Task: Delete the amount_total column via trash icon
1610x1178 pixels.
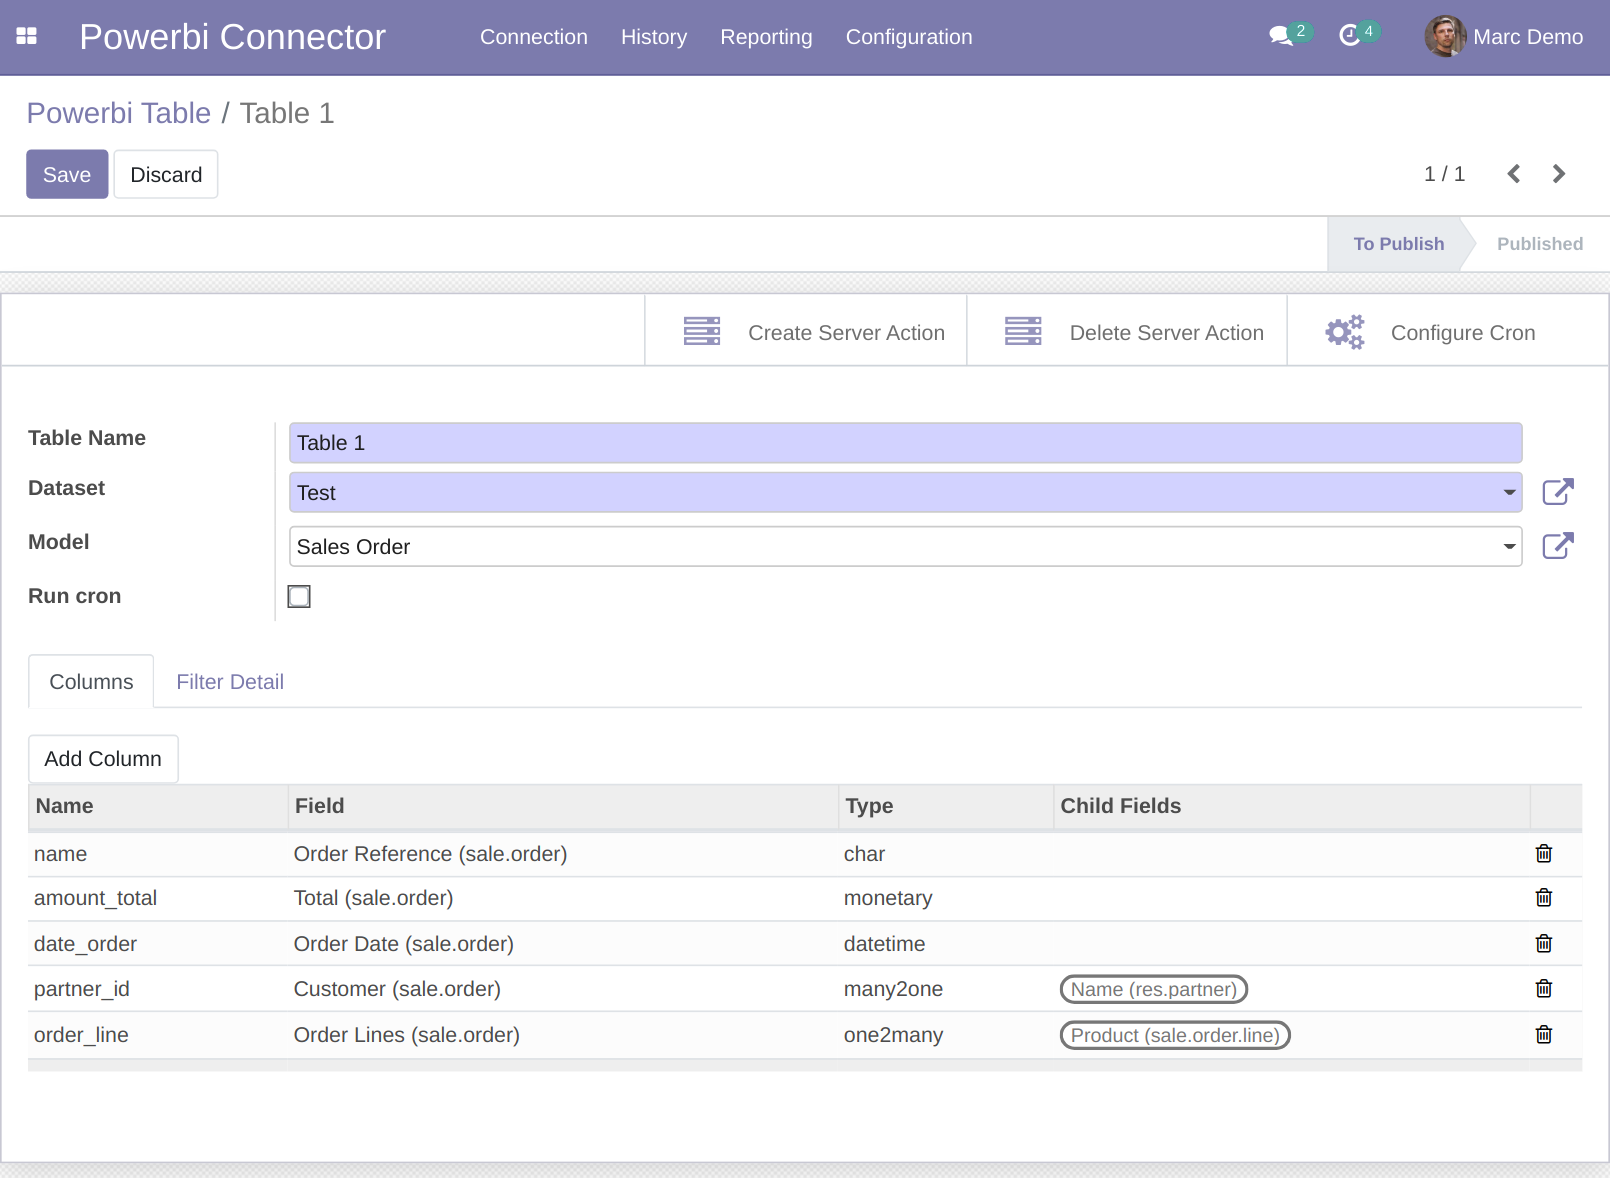Action: tap(1543, 898)
